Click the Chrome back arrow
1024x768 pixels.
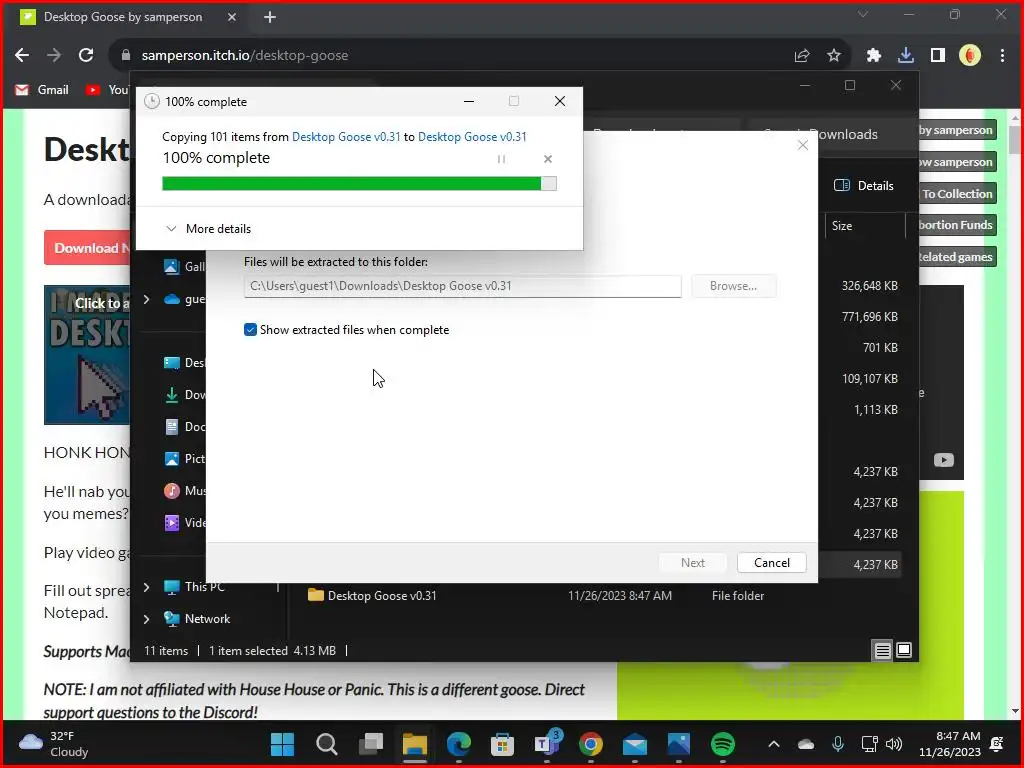point(22,56)
